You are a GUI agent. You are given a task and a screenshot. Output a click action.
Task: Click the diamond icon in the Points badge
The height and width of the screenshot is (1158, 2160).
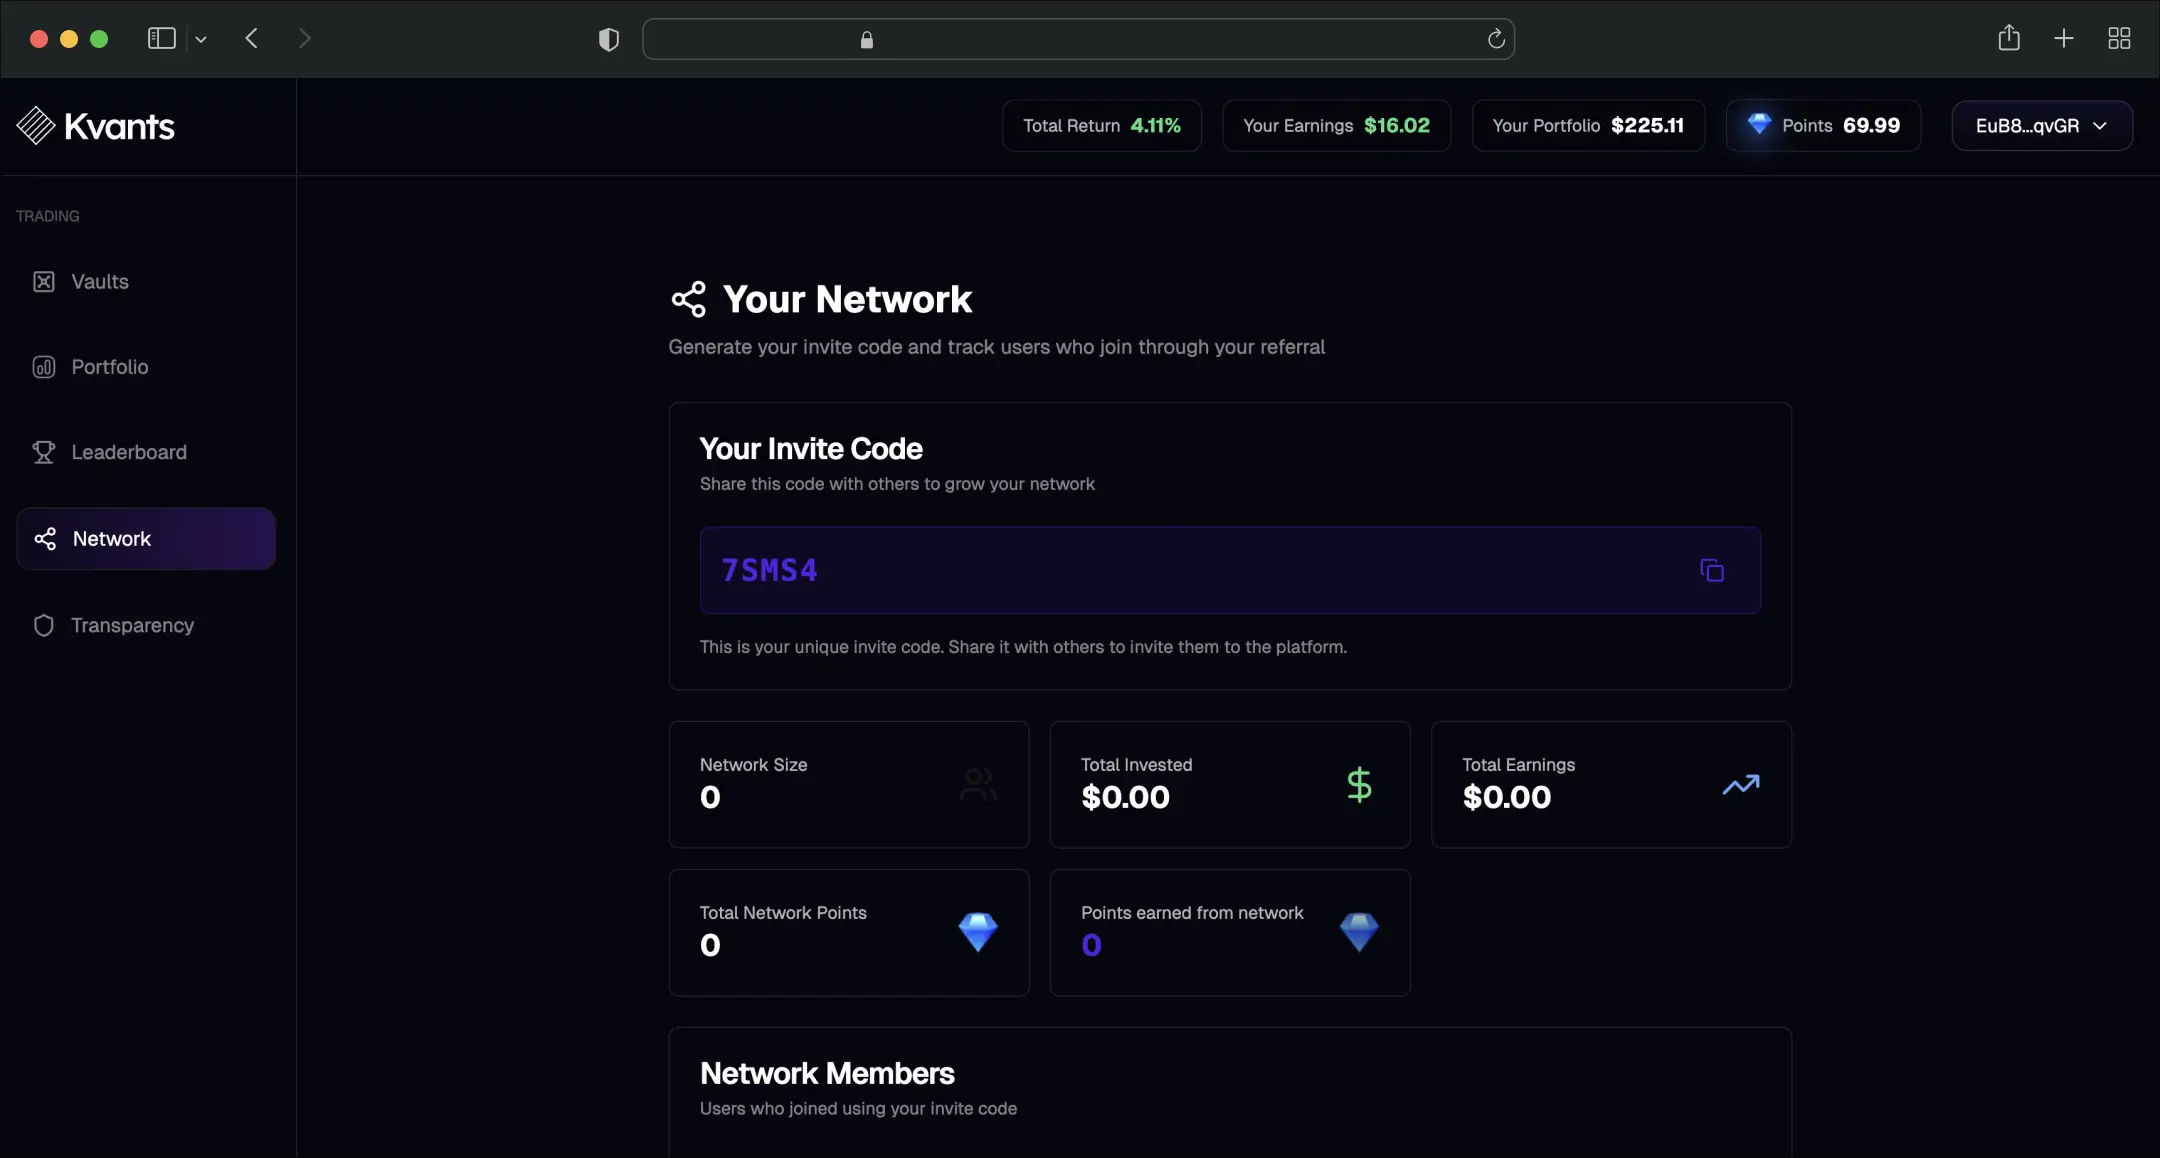coord(1759,124)
